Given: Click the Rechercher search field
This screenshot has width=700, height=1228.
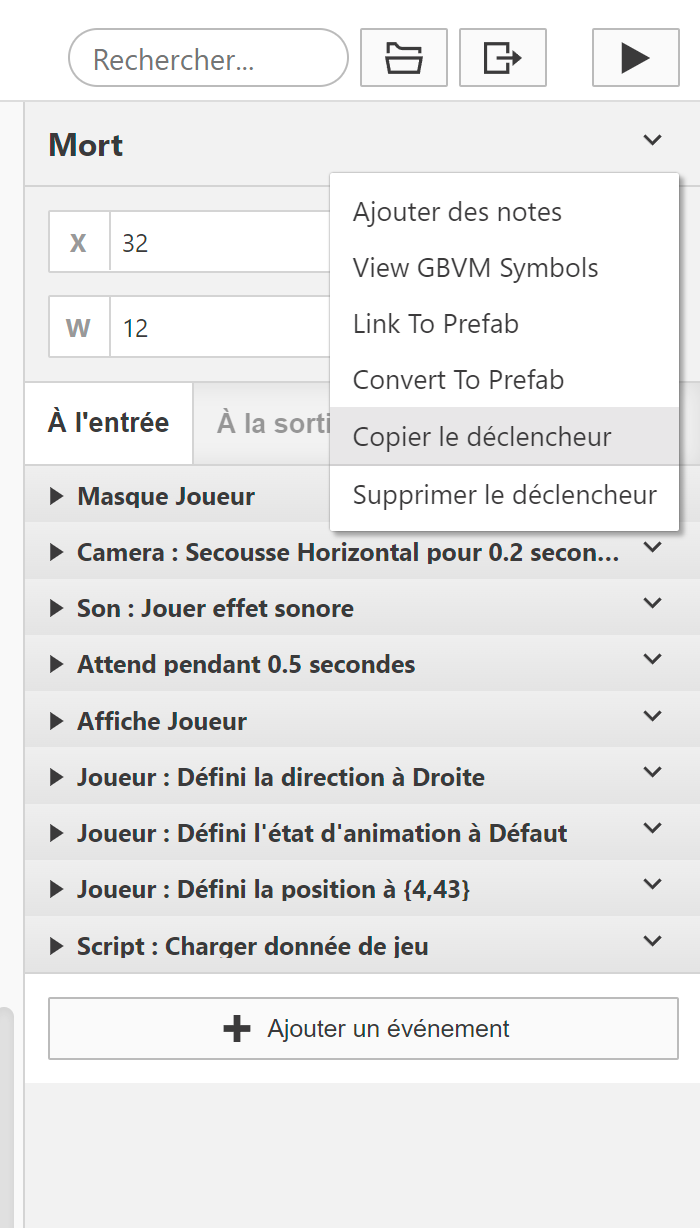Looking at the screenshot, I should 208,59.
